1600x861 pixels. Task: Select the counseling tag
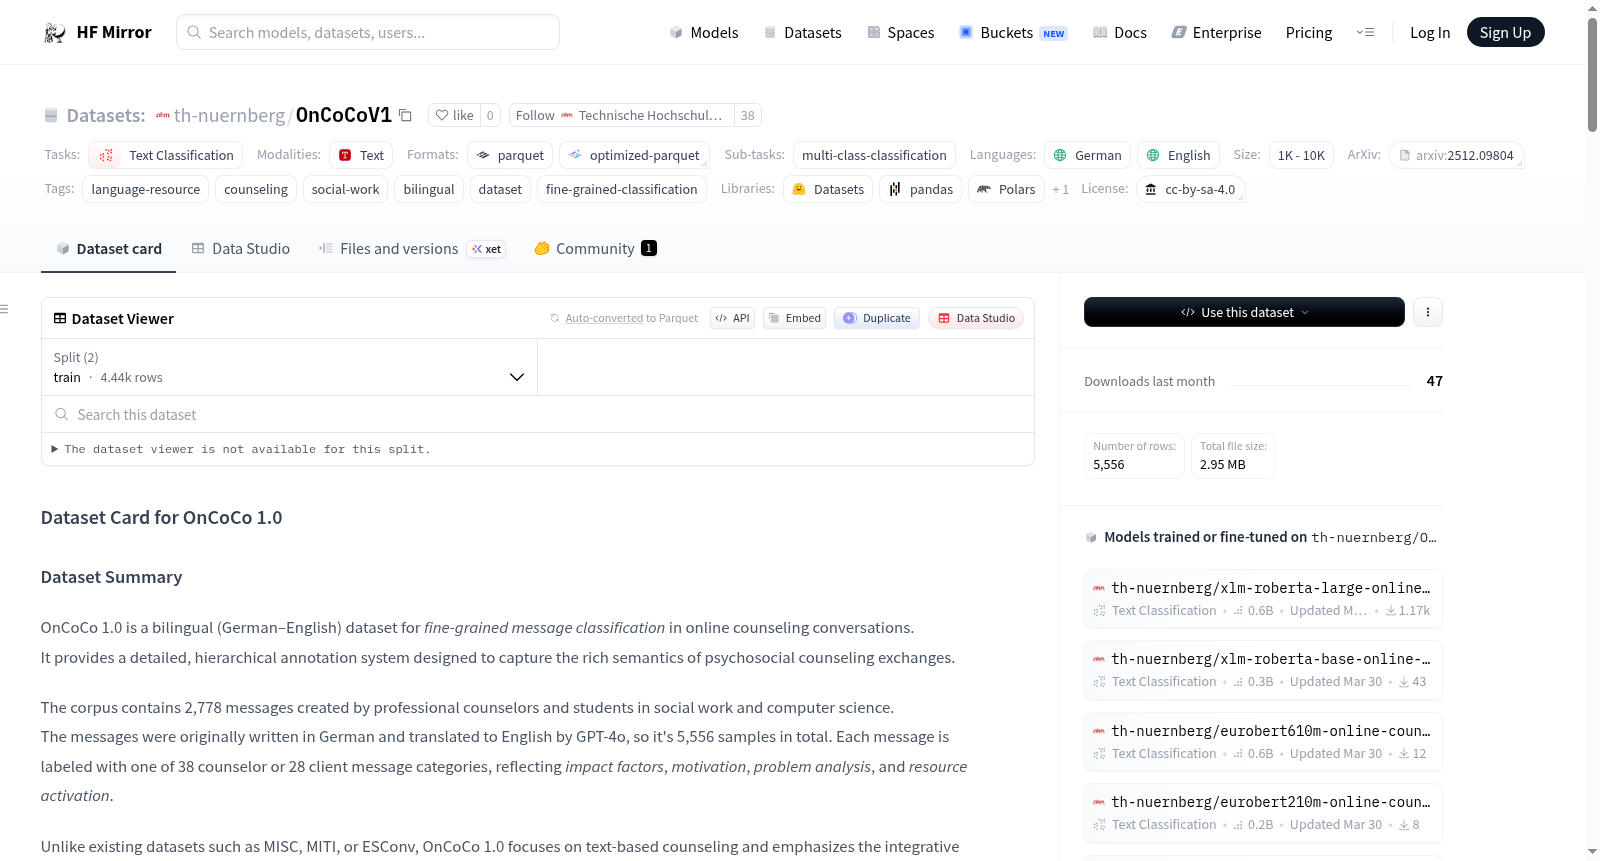pyautogui.click(x=256, y=189)
